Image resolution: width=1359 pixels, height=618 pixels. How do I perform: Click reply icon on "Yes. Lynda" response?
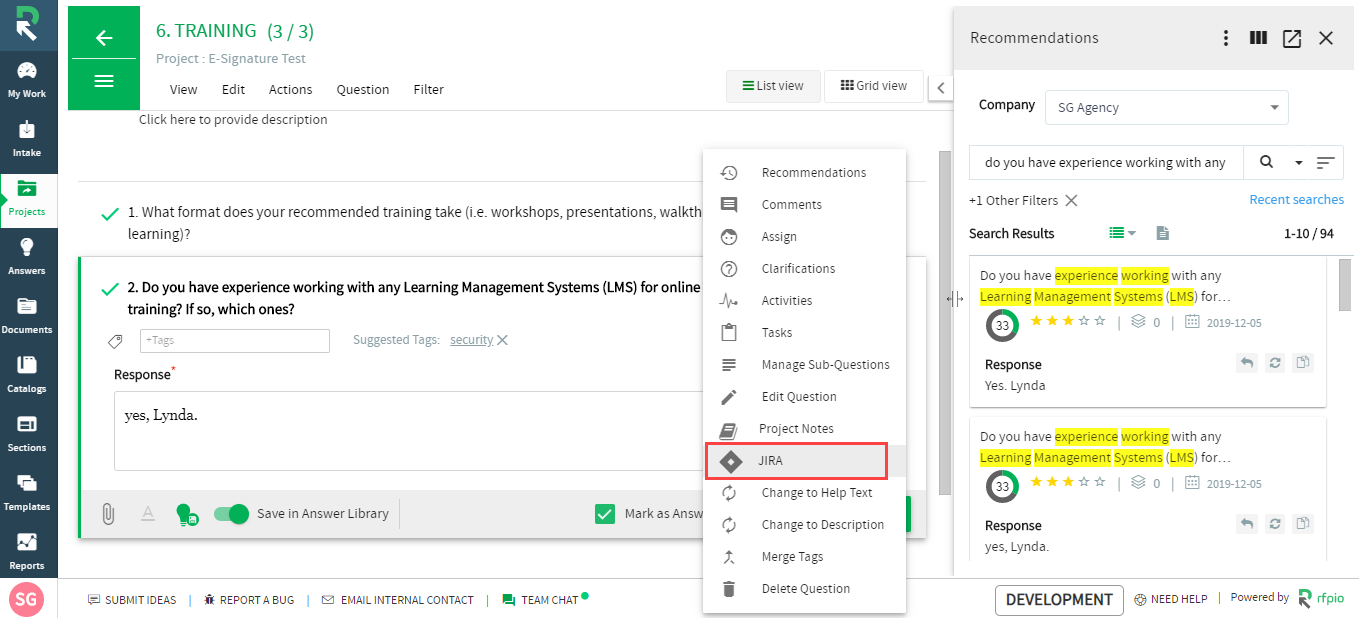coord(1246,363)
